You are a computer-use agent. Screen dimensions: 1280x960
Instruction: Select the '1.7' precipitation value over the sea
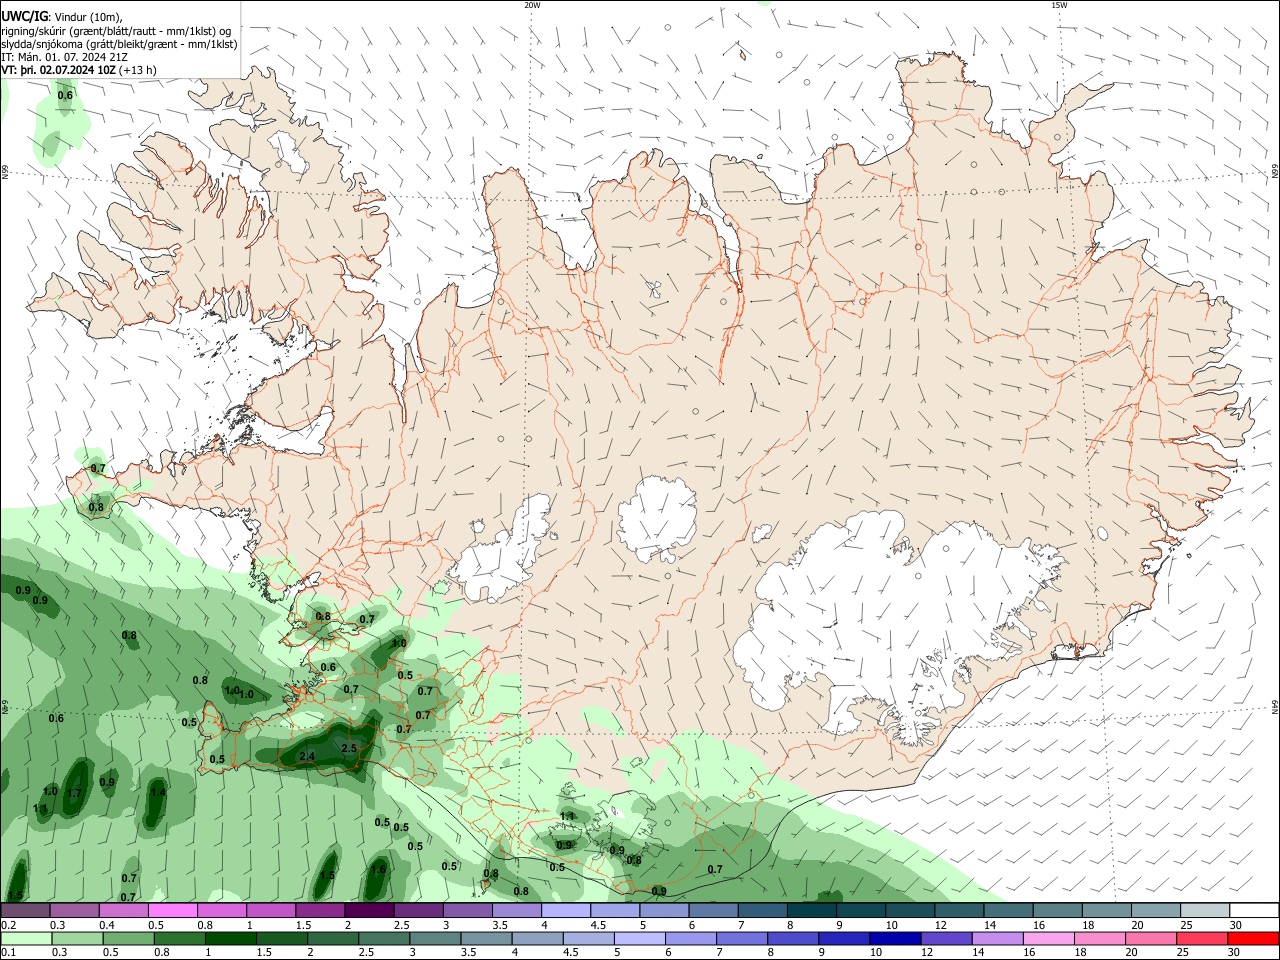(x=73, y=793)
